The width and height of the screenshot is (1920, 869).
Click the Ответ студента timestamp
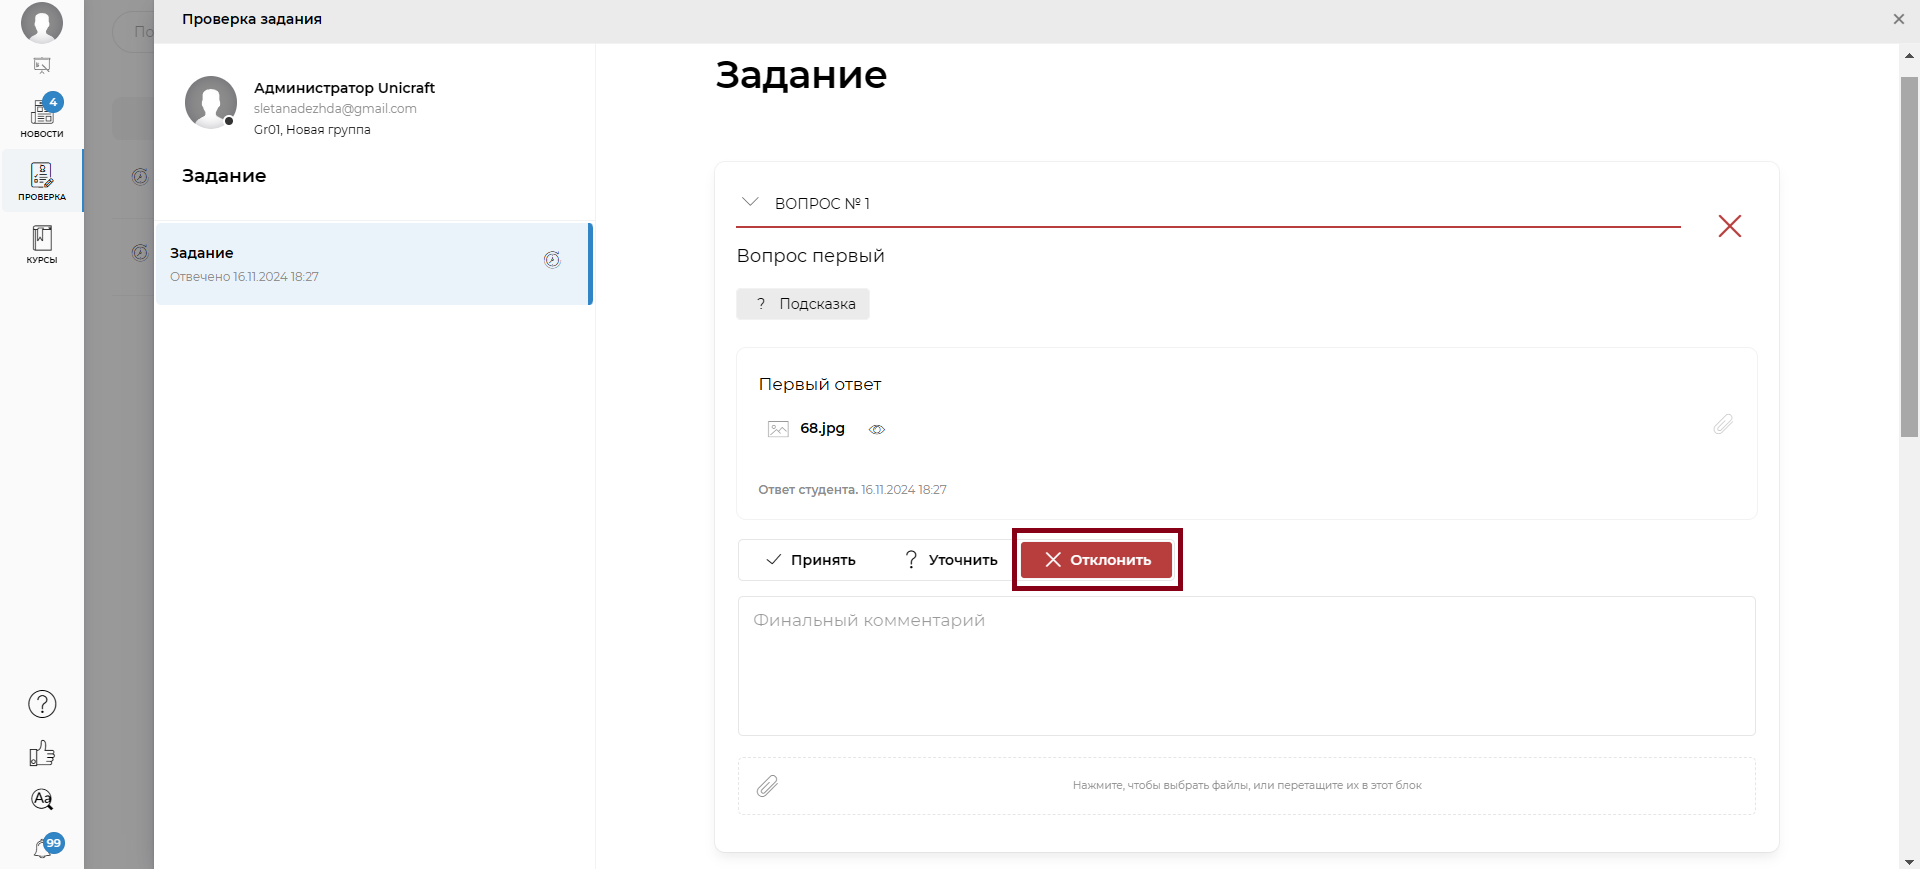(852, 490)
